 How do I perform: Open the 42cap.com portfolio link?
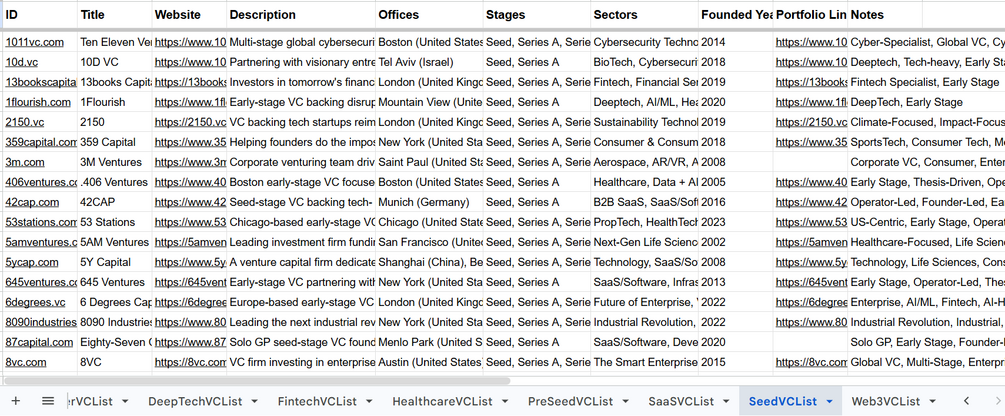pos(811,203)
